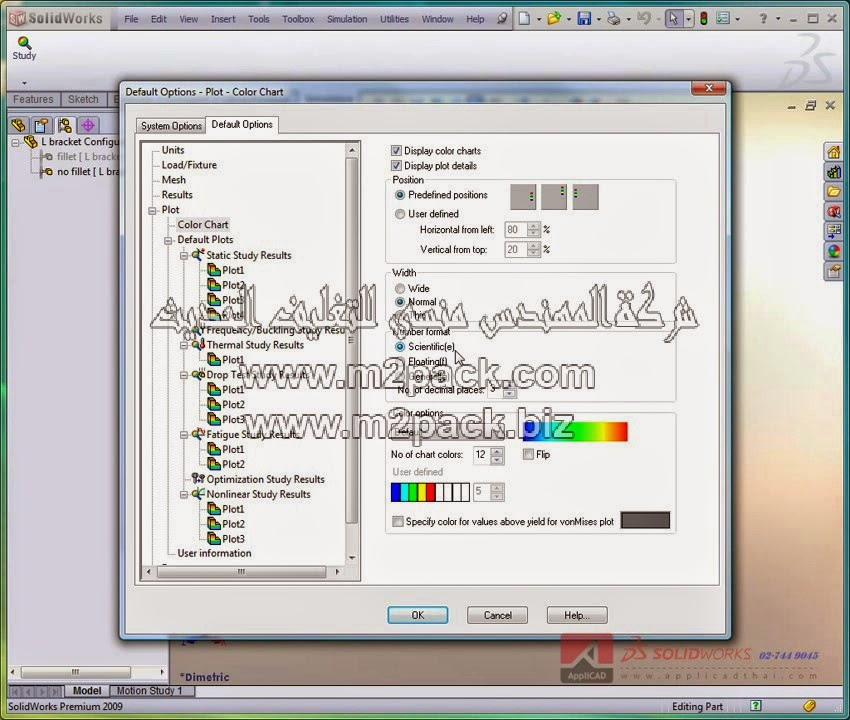Image resolution: width=850 pixels, height=720 pixels.
Task: Enable color for values above yield checkbox
Action: 398,522
